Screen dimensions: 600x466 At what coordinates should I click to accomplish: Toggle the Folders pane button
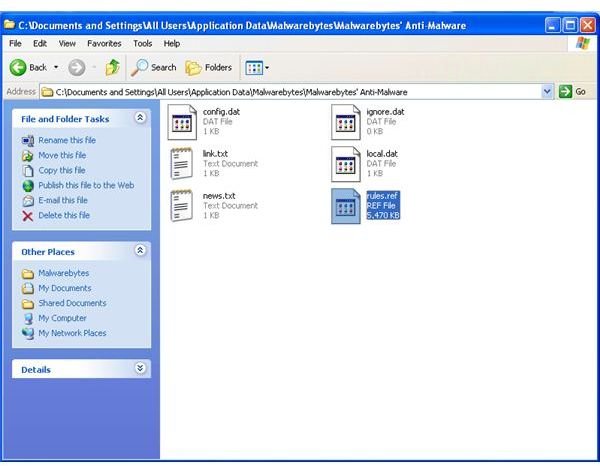(209, 68)
